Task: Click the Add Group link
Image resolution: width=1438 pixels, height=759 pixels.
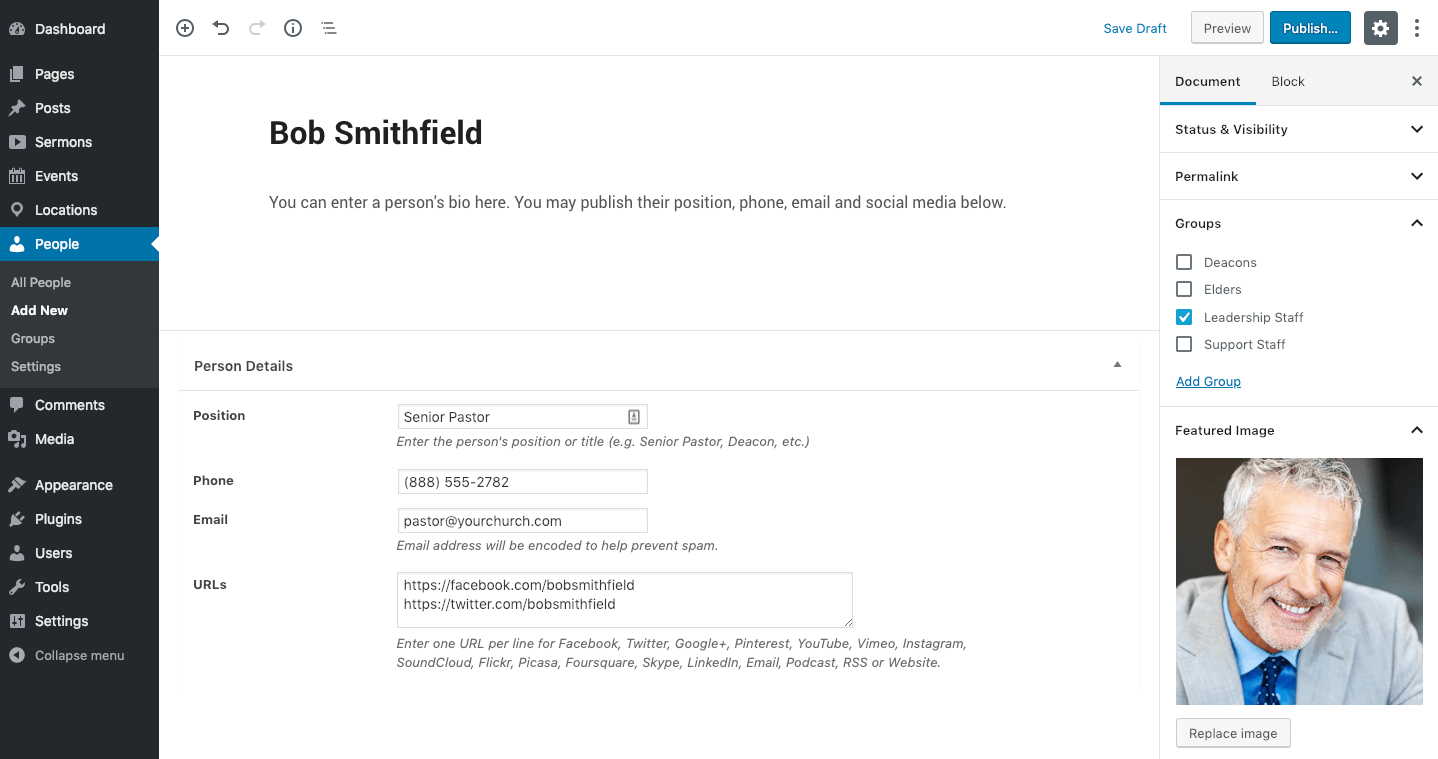Action: 1208,381
